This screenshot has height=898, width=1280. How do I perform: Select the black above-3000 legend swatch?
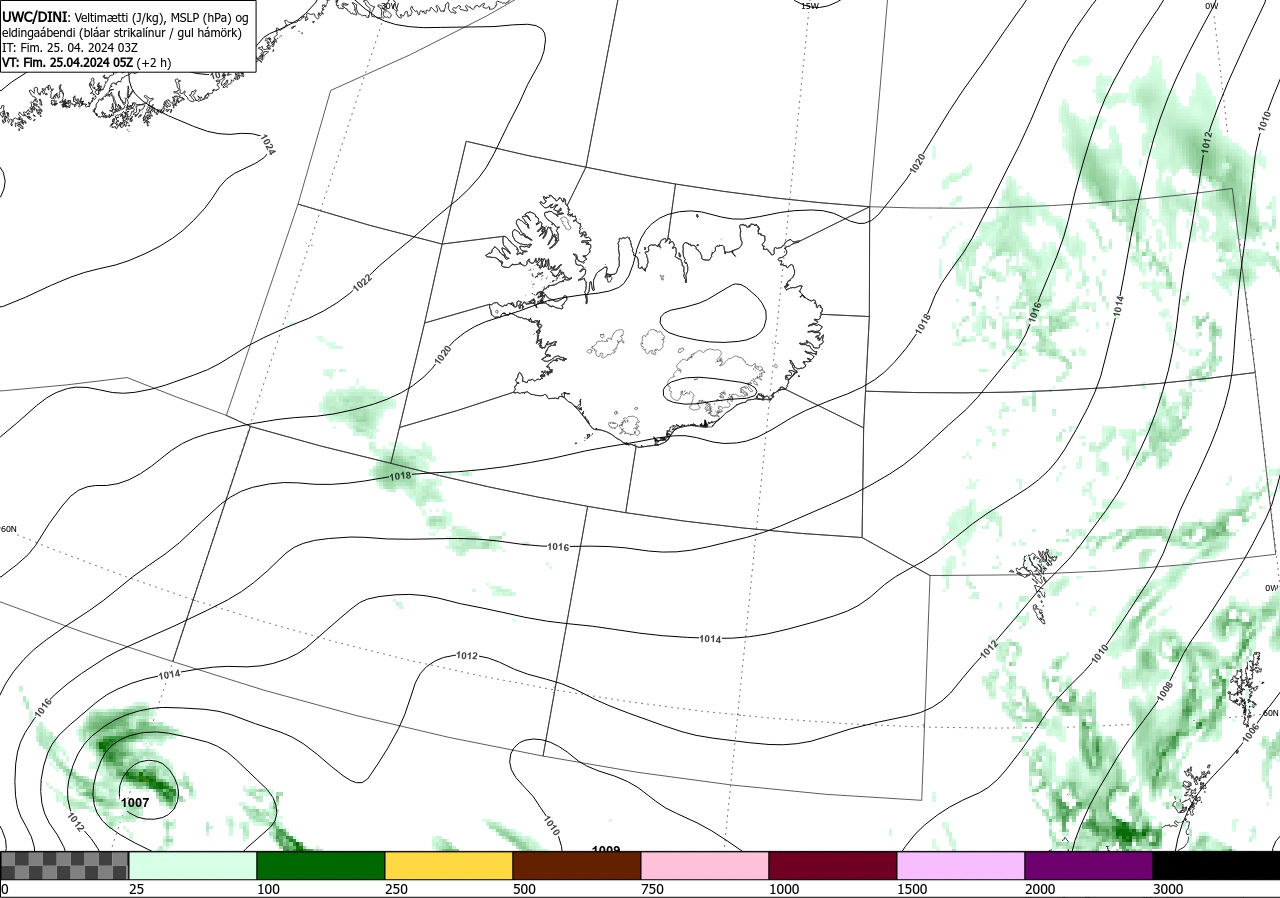[1216, 865]
